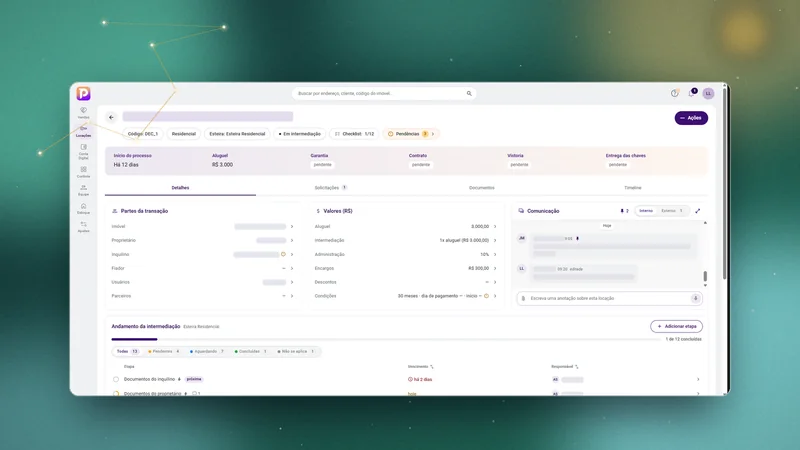
Task: Click the Código DEC_1 chip
Action: pyautogui.click(x=143, y=134)
